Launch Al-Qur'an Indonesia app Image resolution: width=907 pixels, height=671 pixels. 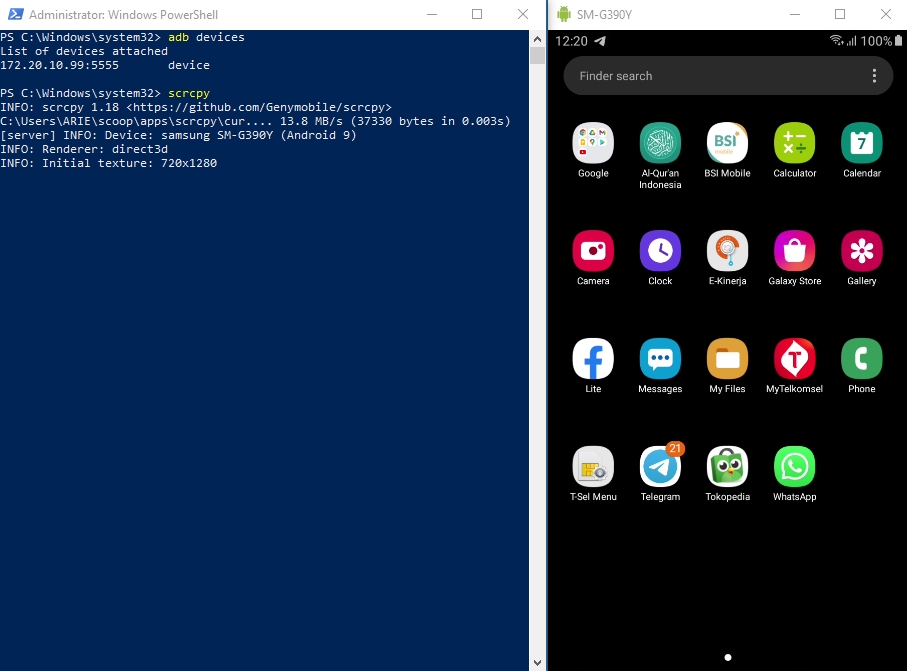660,143
